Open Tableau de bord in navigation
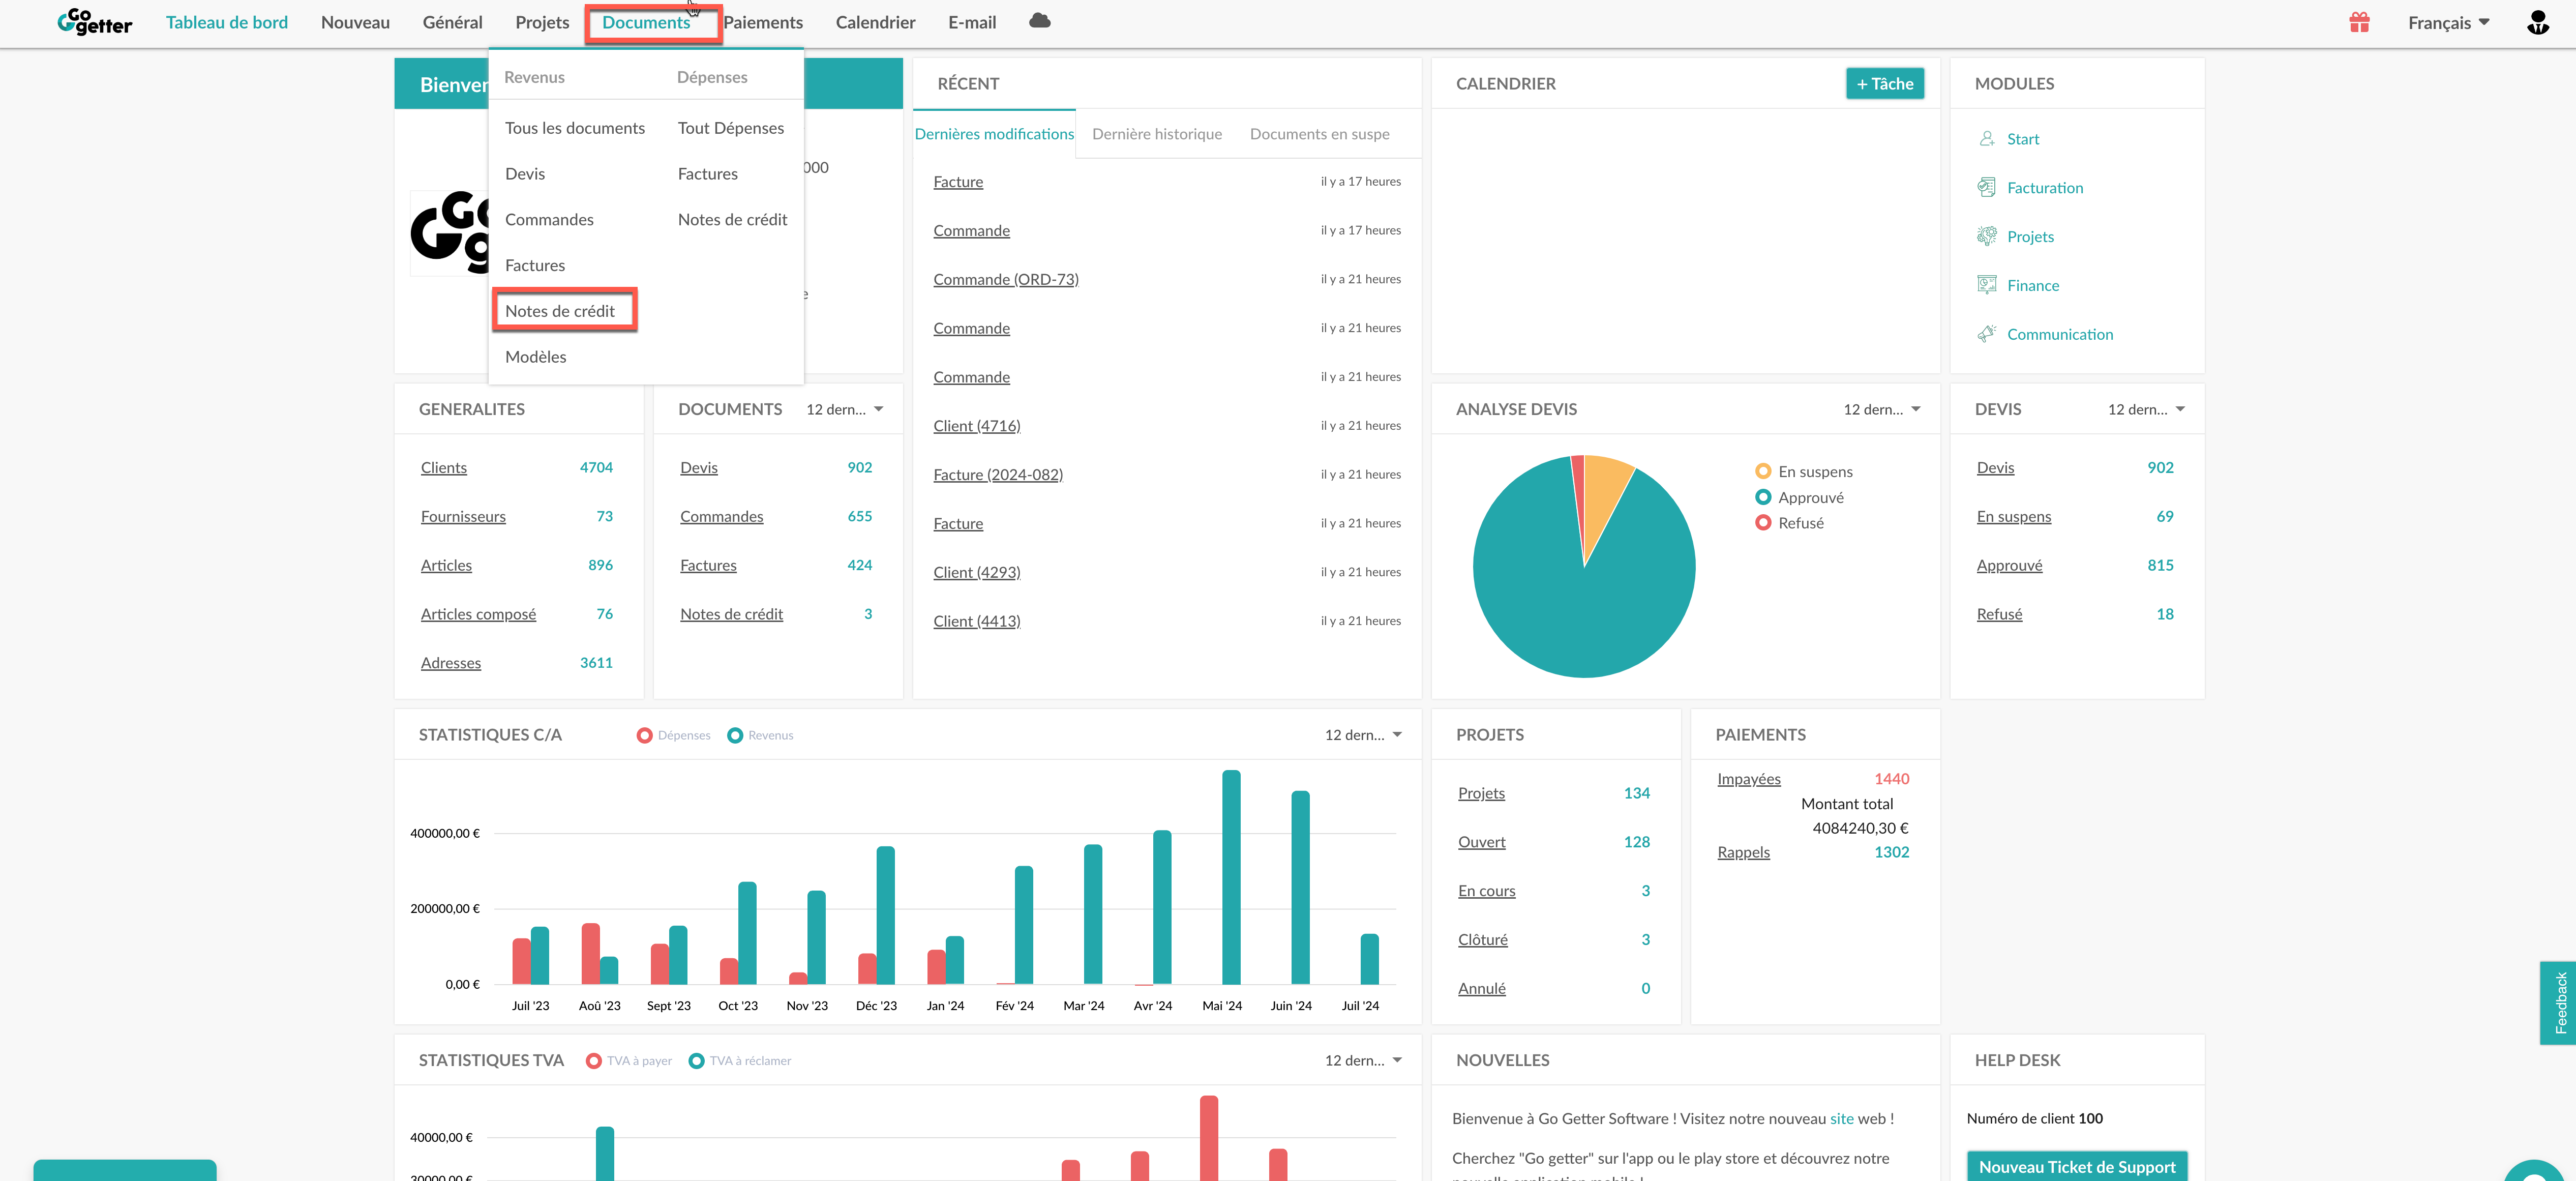Viewport: 2576px width, 1181px height. tap(227, 23)
